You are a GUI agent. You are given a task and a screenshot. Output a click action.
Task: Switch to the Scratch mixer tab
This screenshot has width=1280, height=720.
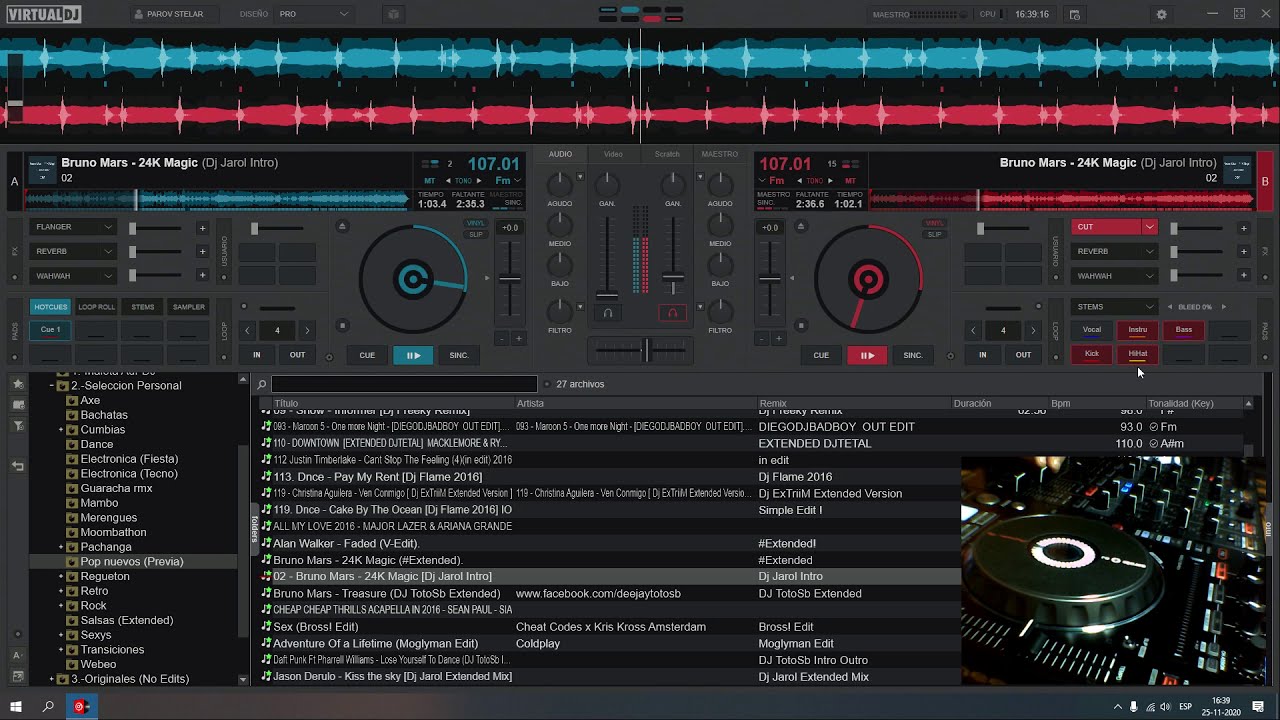tap(667, 154)
